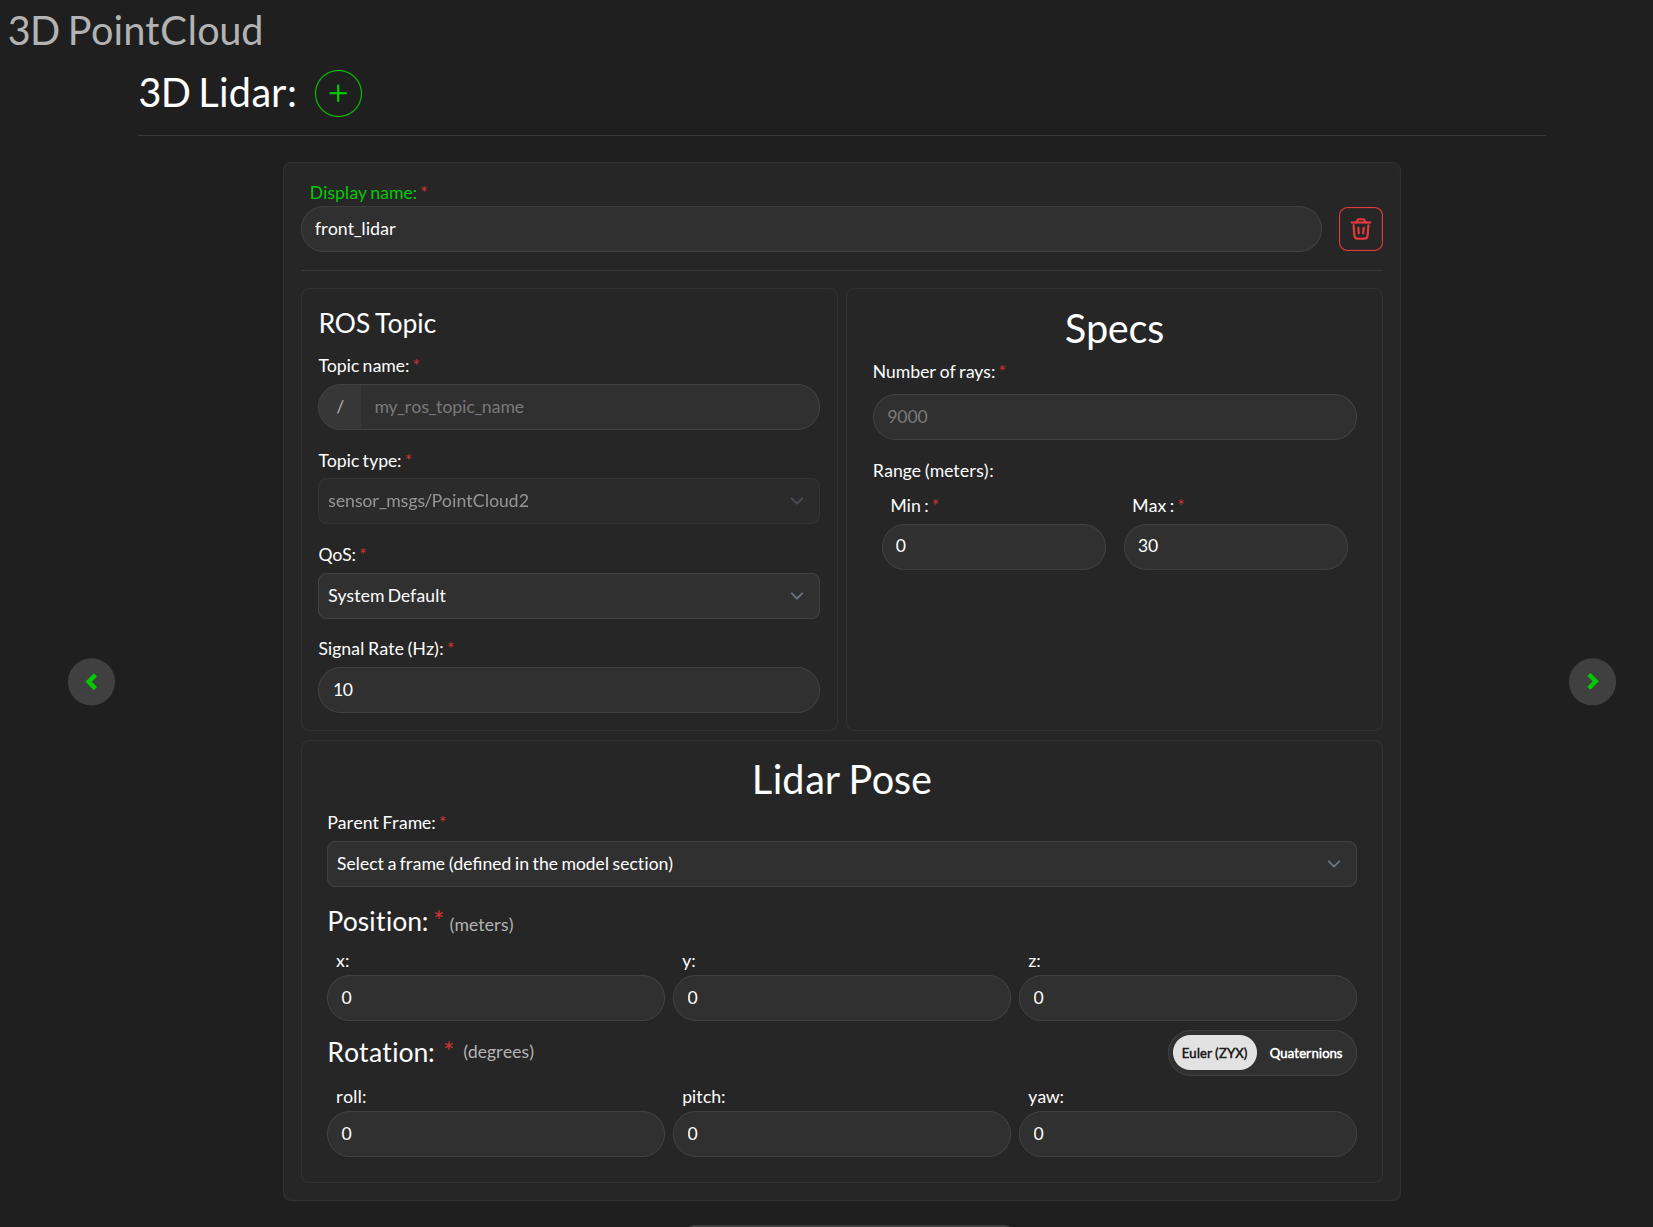This screenshot has width=1653, height=1227.
Task: Click the slash prefix of Topic name
Action: [340, 407]
